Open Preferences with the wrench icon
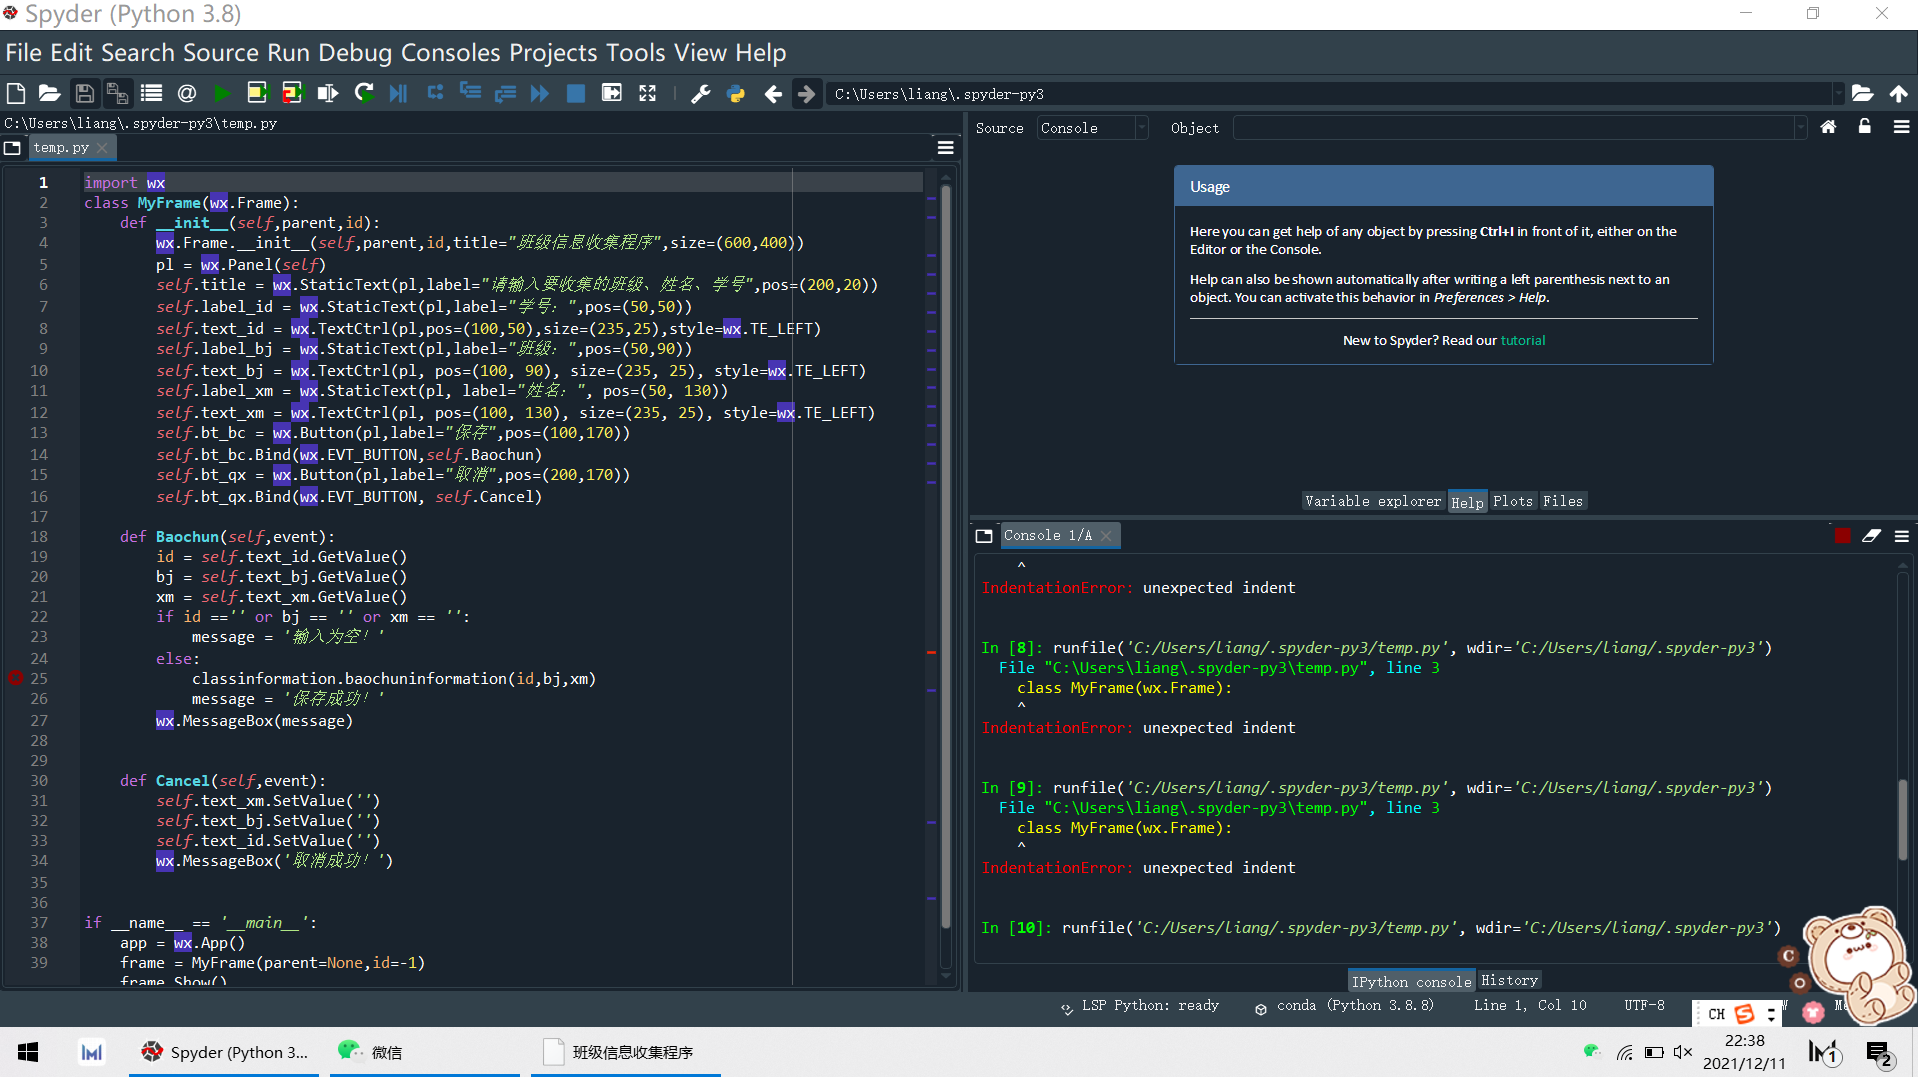Image resolution: width=1918 pixels, height=1077 pixels. pyautogui.click(x=700, y=93)
